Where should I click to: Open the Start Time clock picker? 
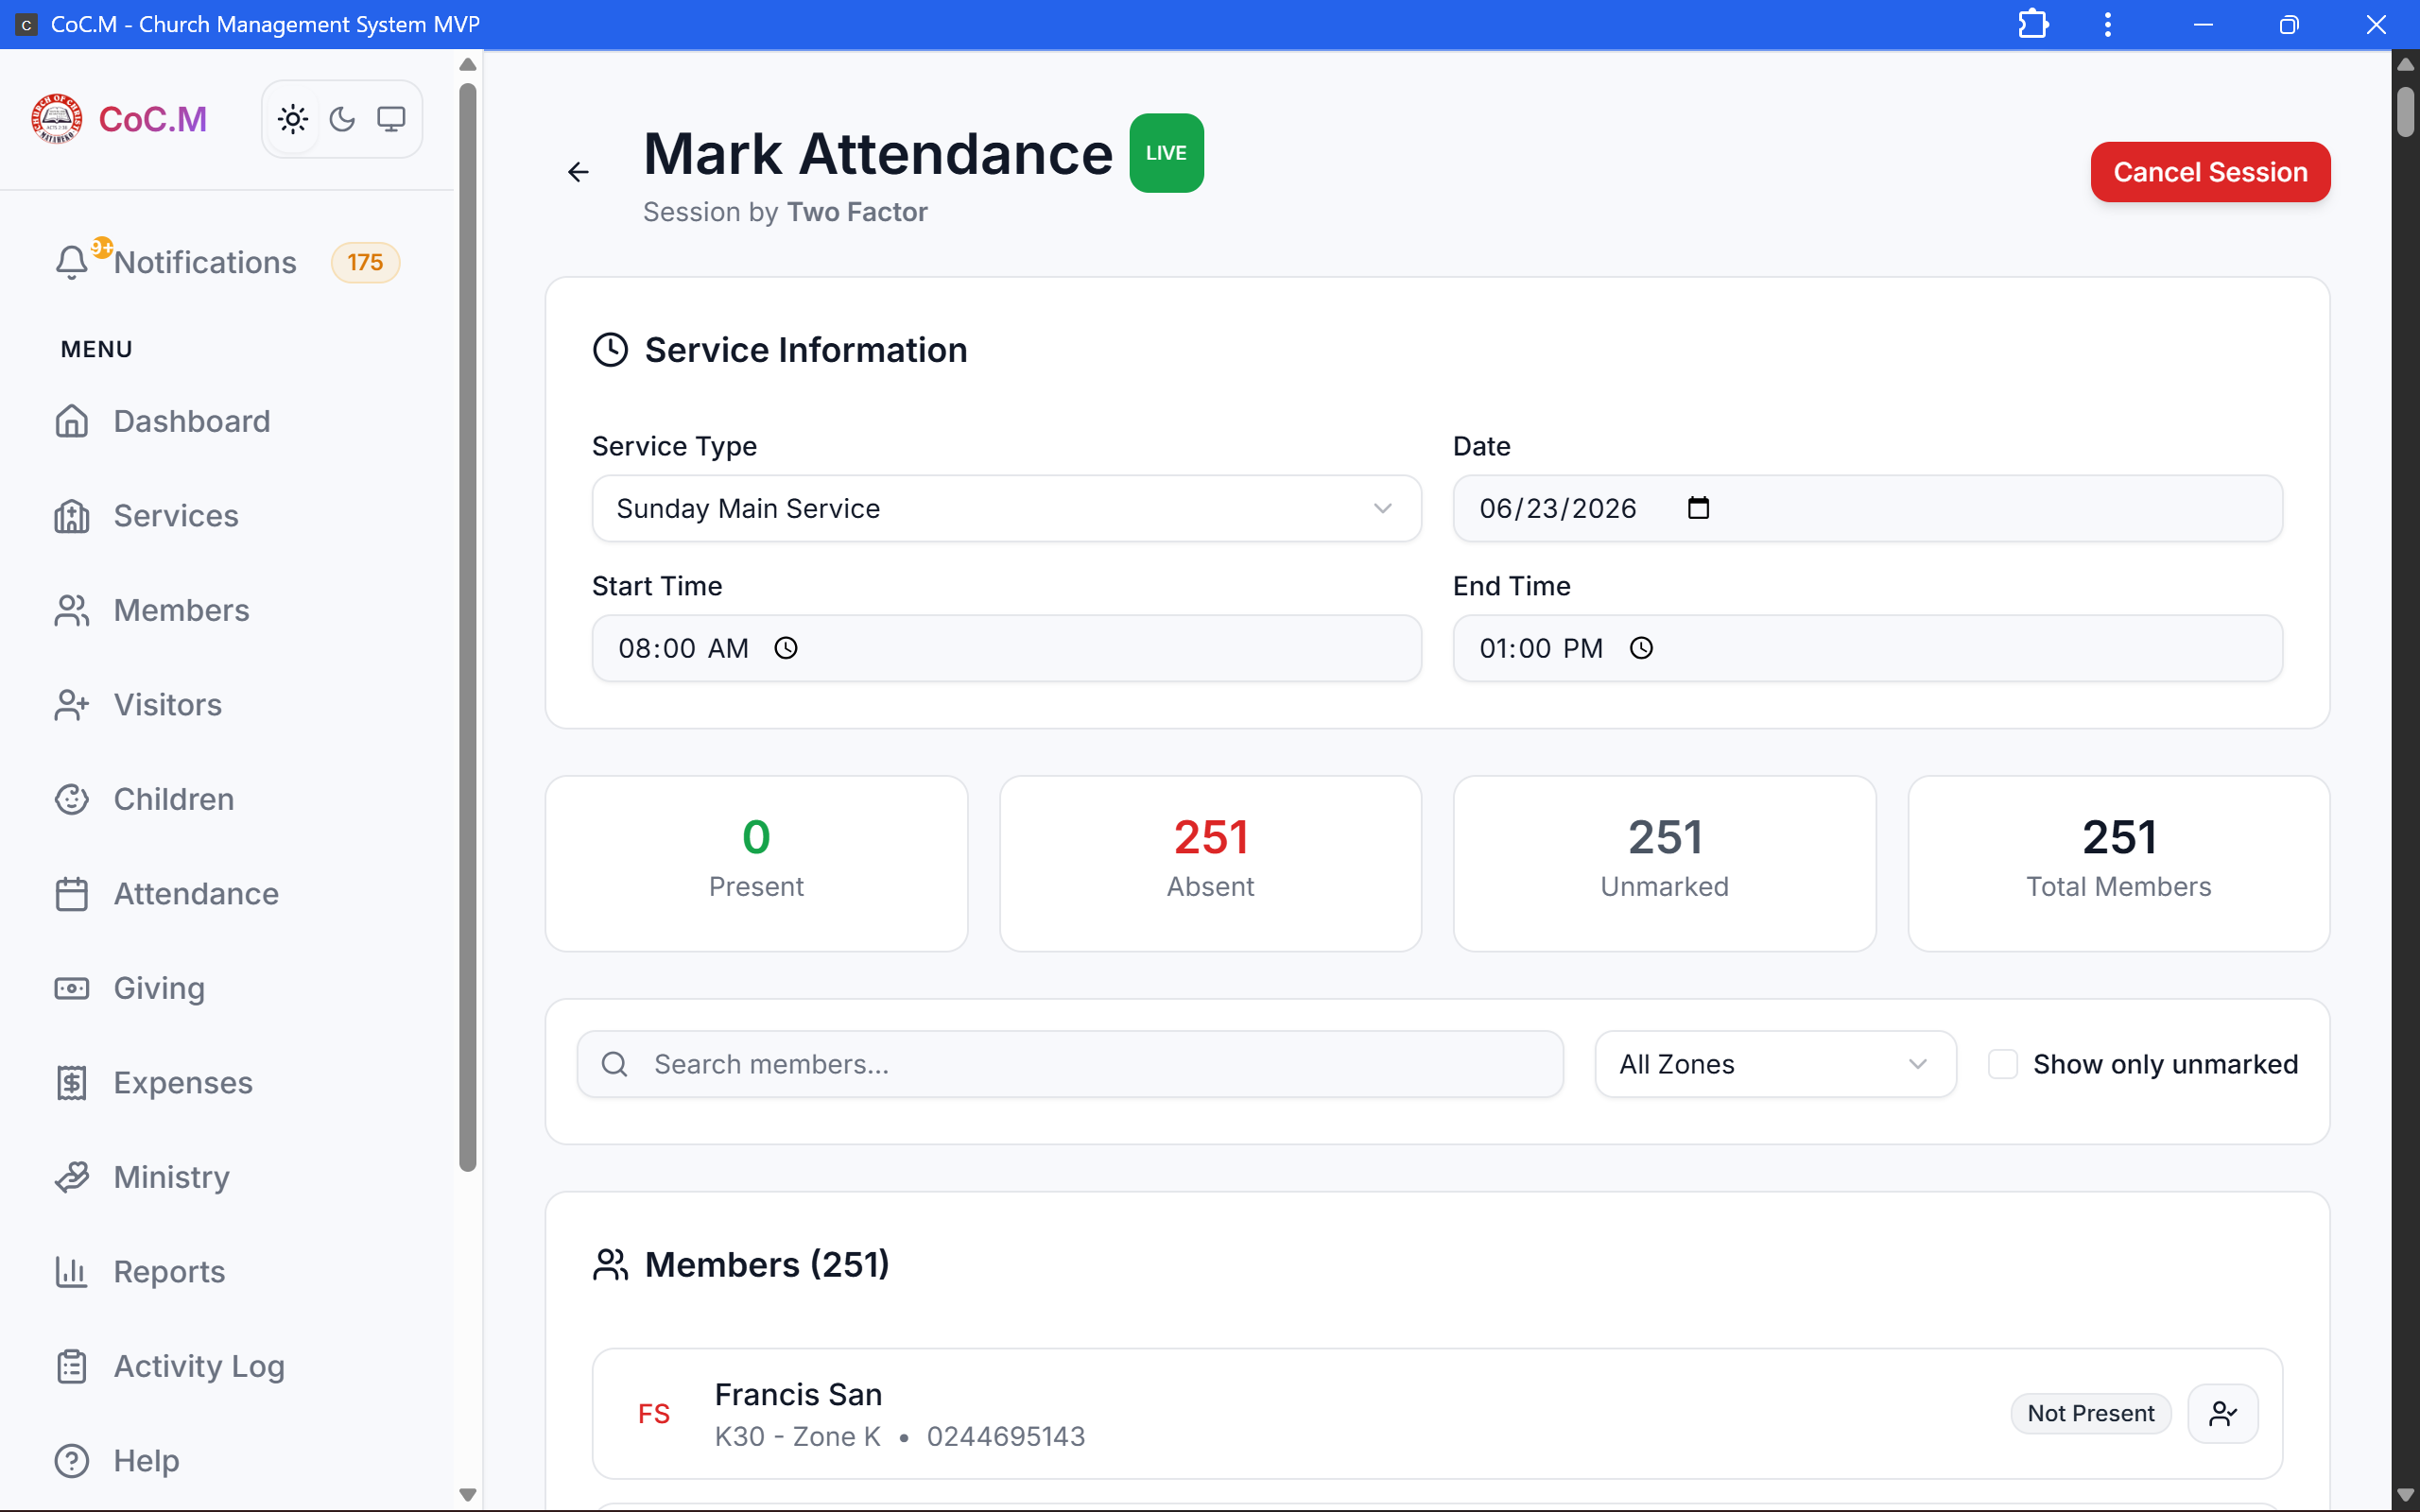click(786, 648)
